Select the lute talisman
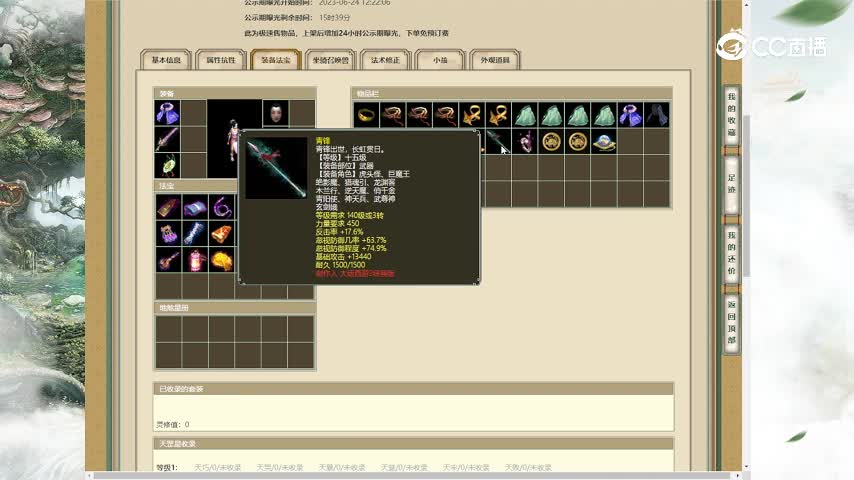 (168, 260)
